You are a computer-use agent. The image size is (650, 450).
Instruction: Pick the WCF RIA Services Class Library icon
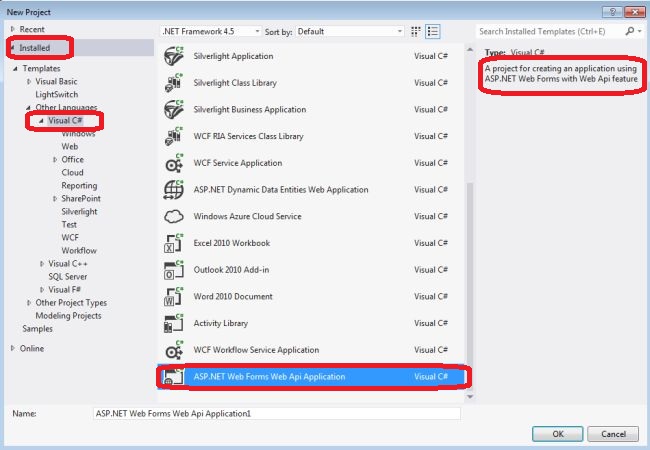(x=174, y=136)
